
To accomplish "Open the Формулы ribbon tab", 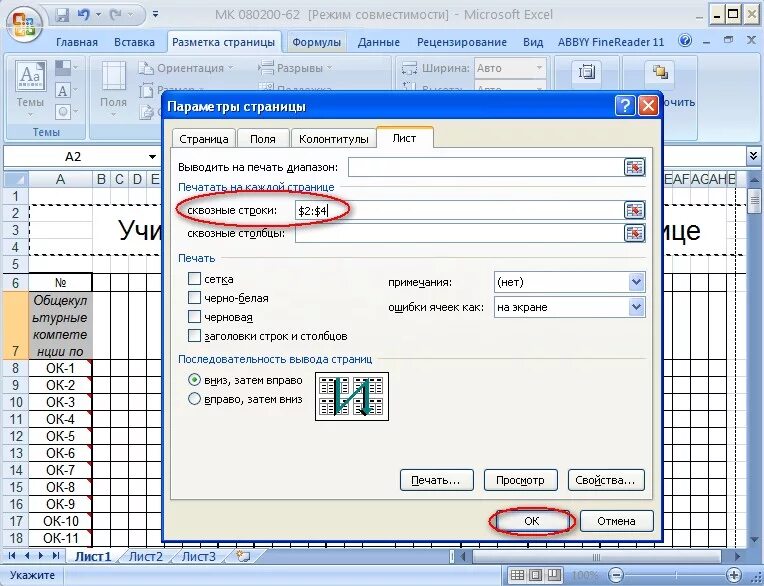I will [316, 42].
